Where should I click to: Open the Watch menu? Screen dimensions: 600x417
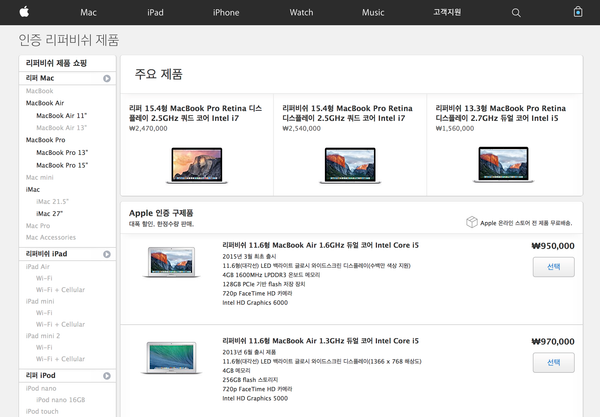coord(301,13)
